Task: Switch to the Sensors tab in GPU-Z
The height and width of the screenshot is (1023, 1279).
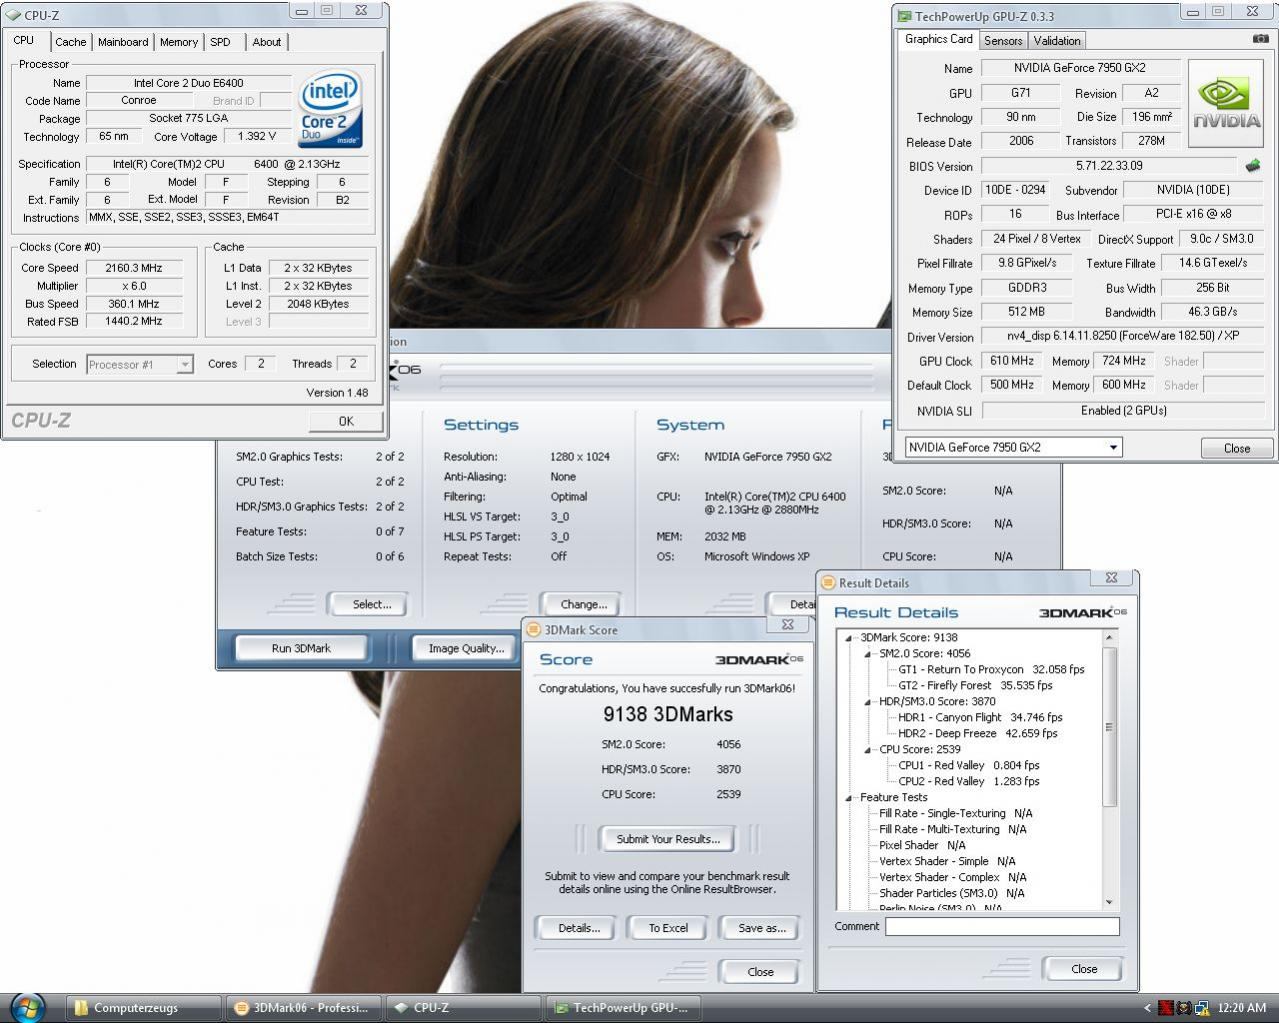Action: pyautogui.click(x=1003, y=41)
